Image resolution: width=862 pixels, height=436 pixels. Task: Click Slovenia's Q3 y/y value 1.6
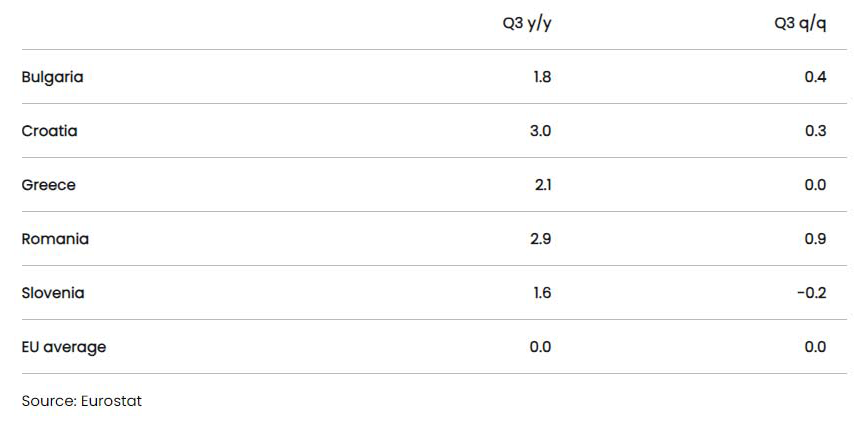[542, 292]
